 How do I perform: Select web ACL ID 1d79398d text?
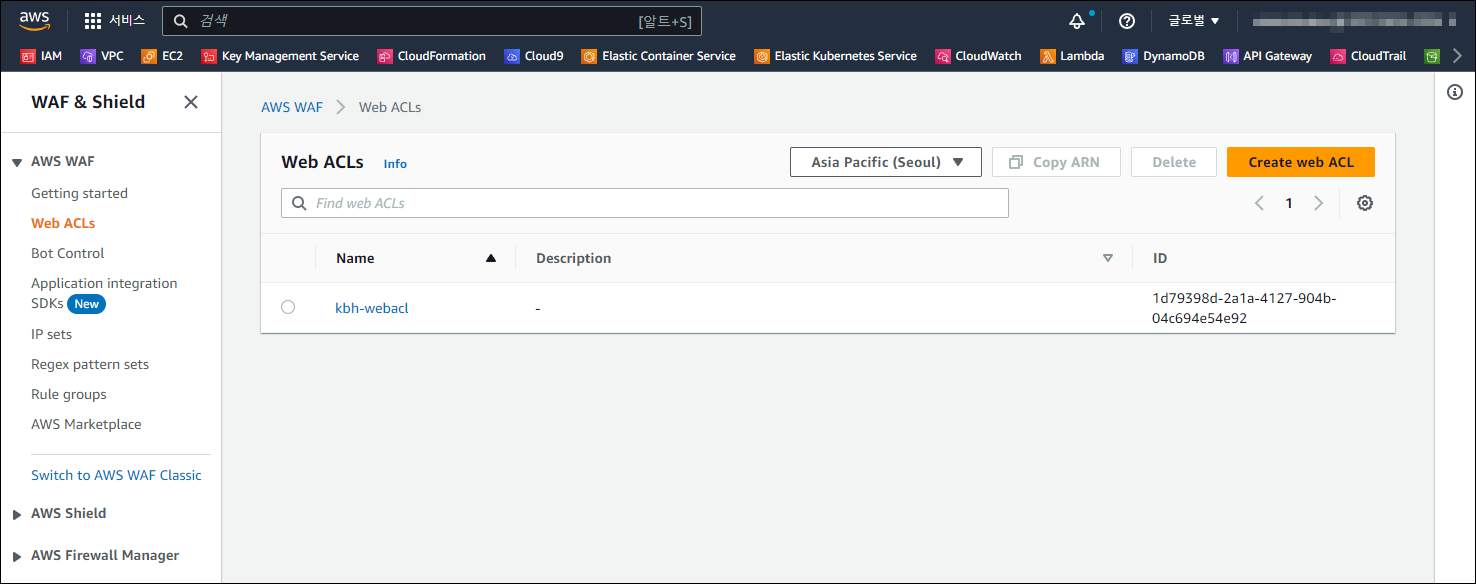click(x=1244, y=308)
